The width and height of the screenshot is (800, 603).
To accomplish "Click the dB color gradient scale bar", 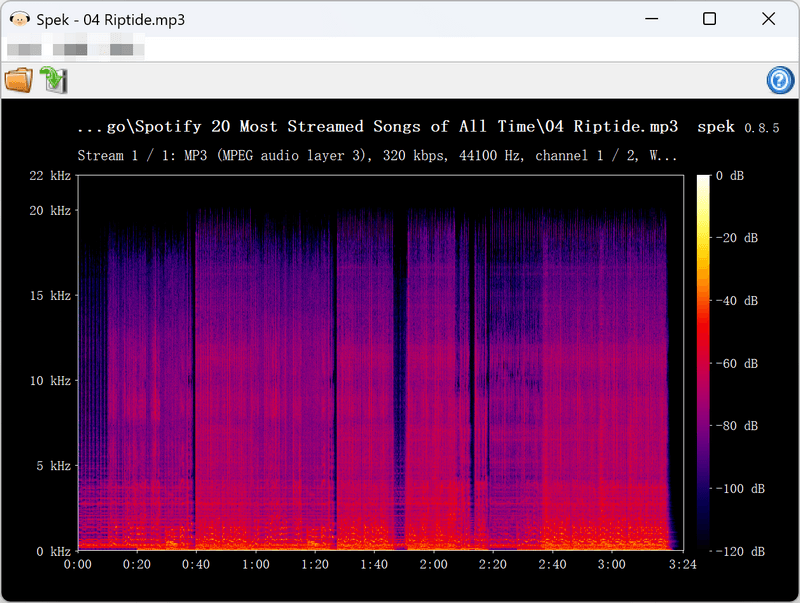I will coord(704,363).
